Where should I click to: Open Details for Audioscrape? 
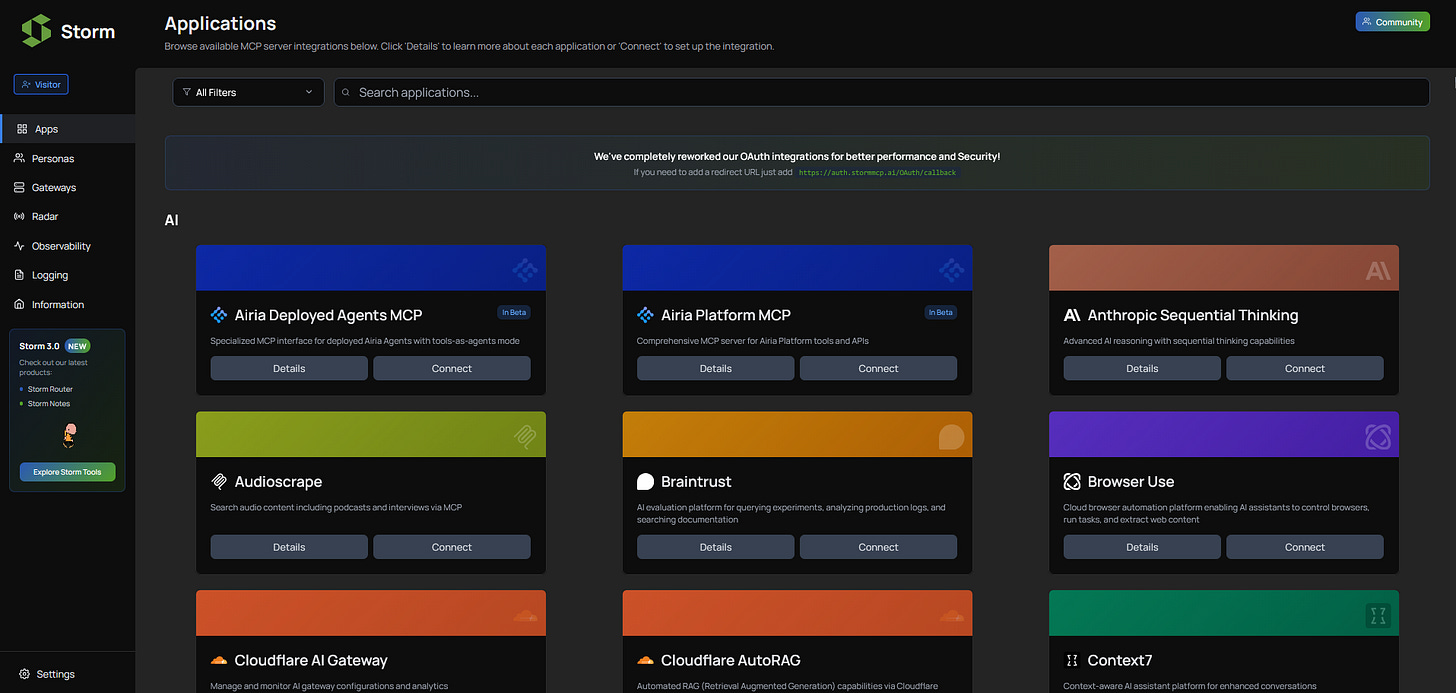(x=289, y=547)
